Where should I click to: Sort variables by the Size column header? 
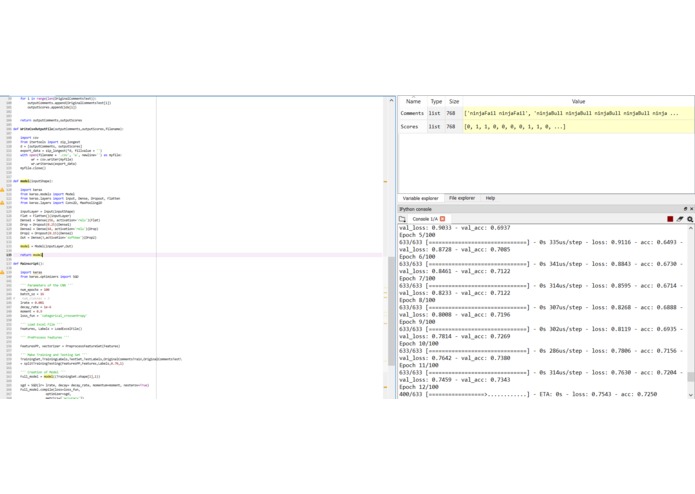click(454, 101)
